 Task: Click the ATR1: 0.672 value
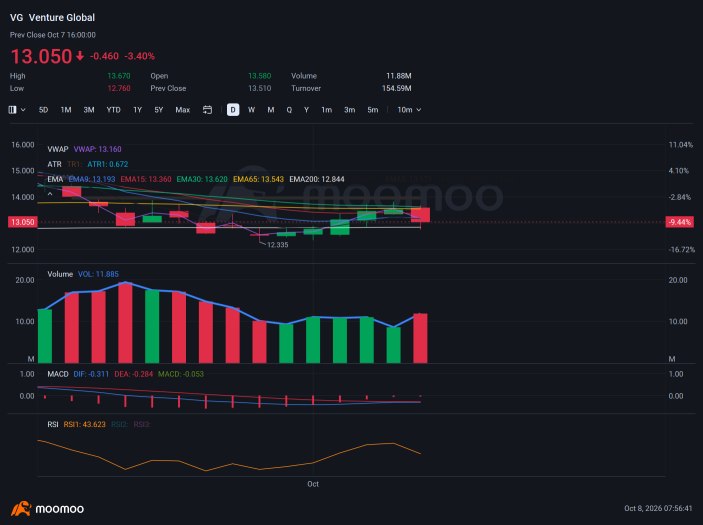(108, 165)
